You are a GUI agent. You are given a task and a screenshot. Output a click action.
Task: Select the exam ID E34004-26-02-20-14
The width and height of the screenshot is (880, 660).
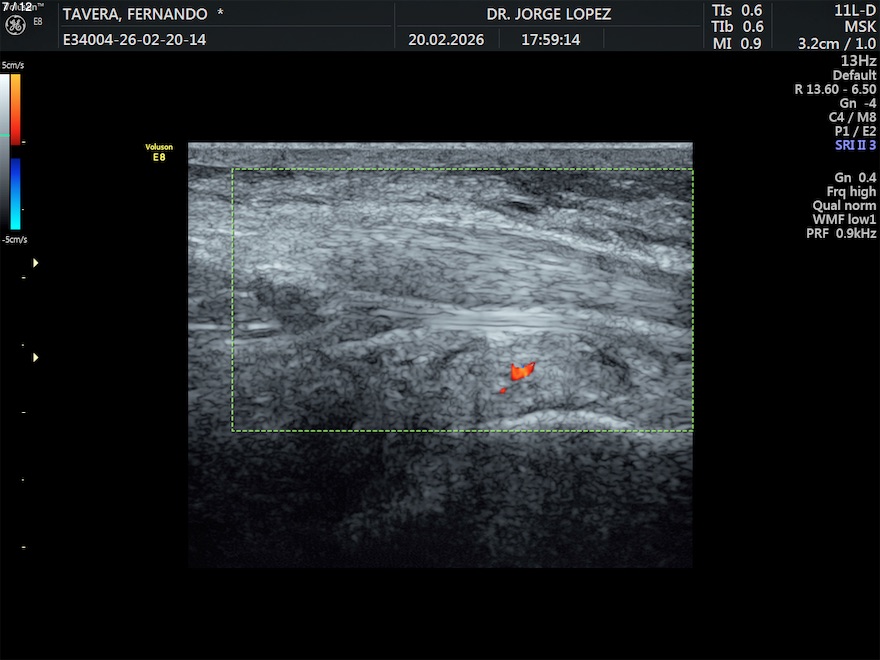pyautogui.click(x=134, y=40)
